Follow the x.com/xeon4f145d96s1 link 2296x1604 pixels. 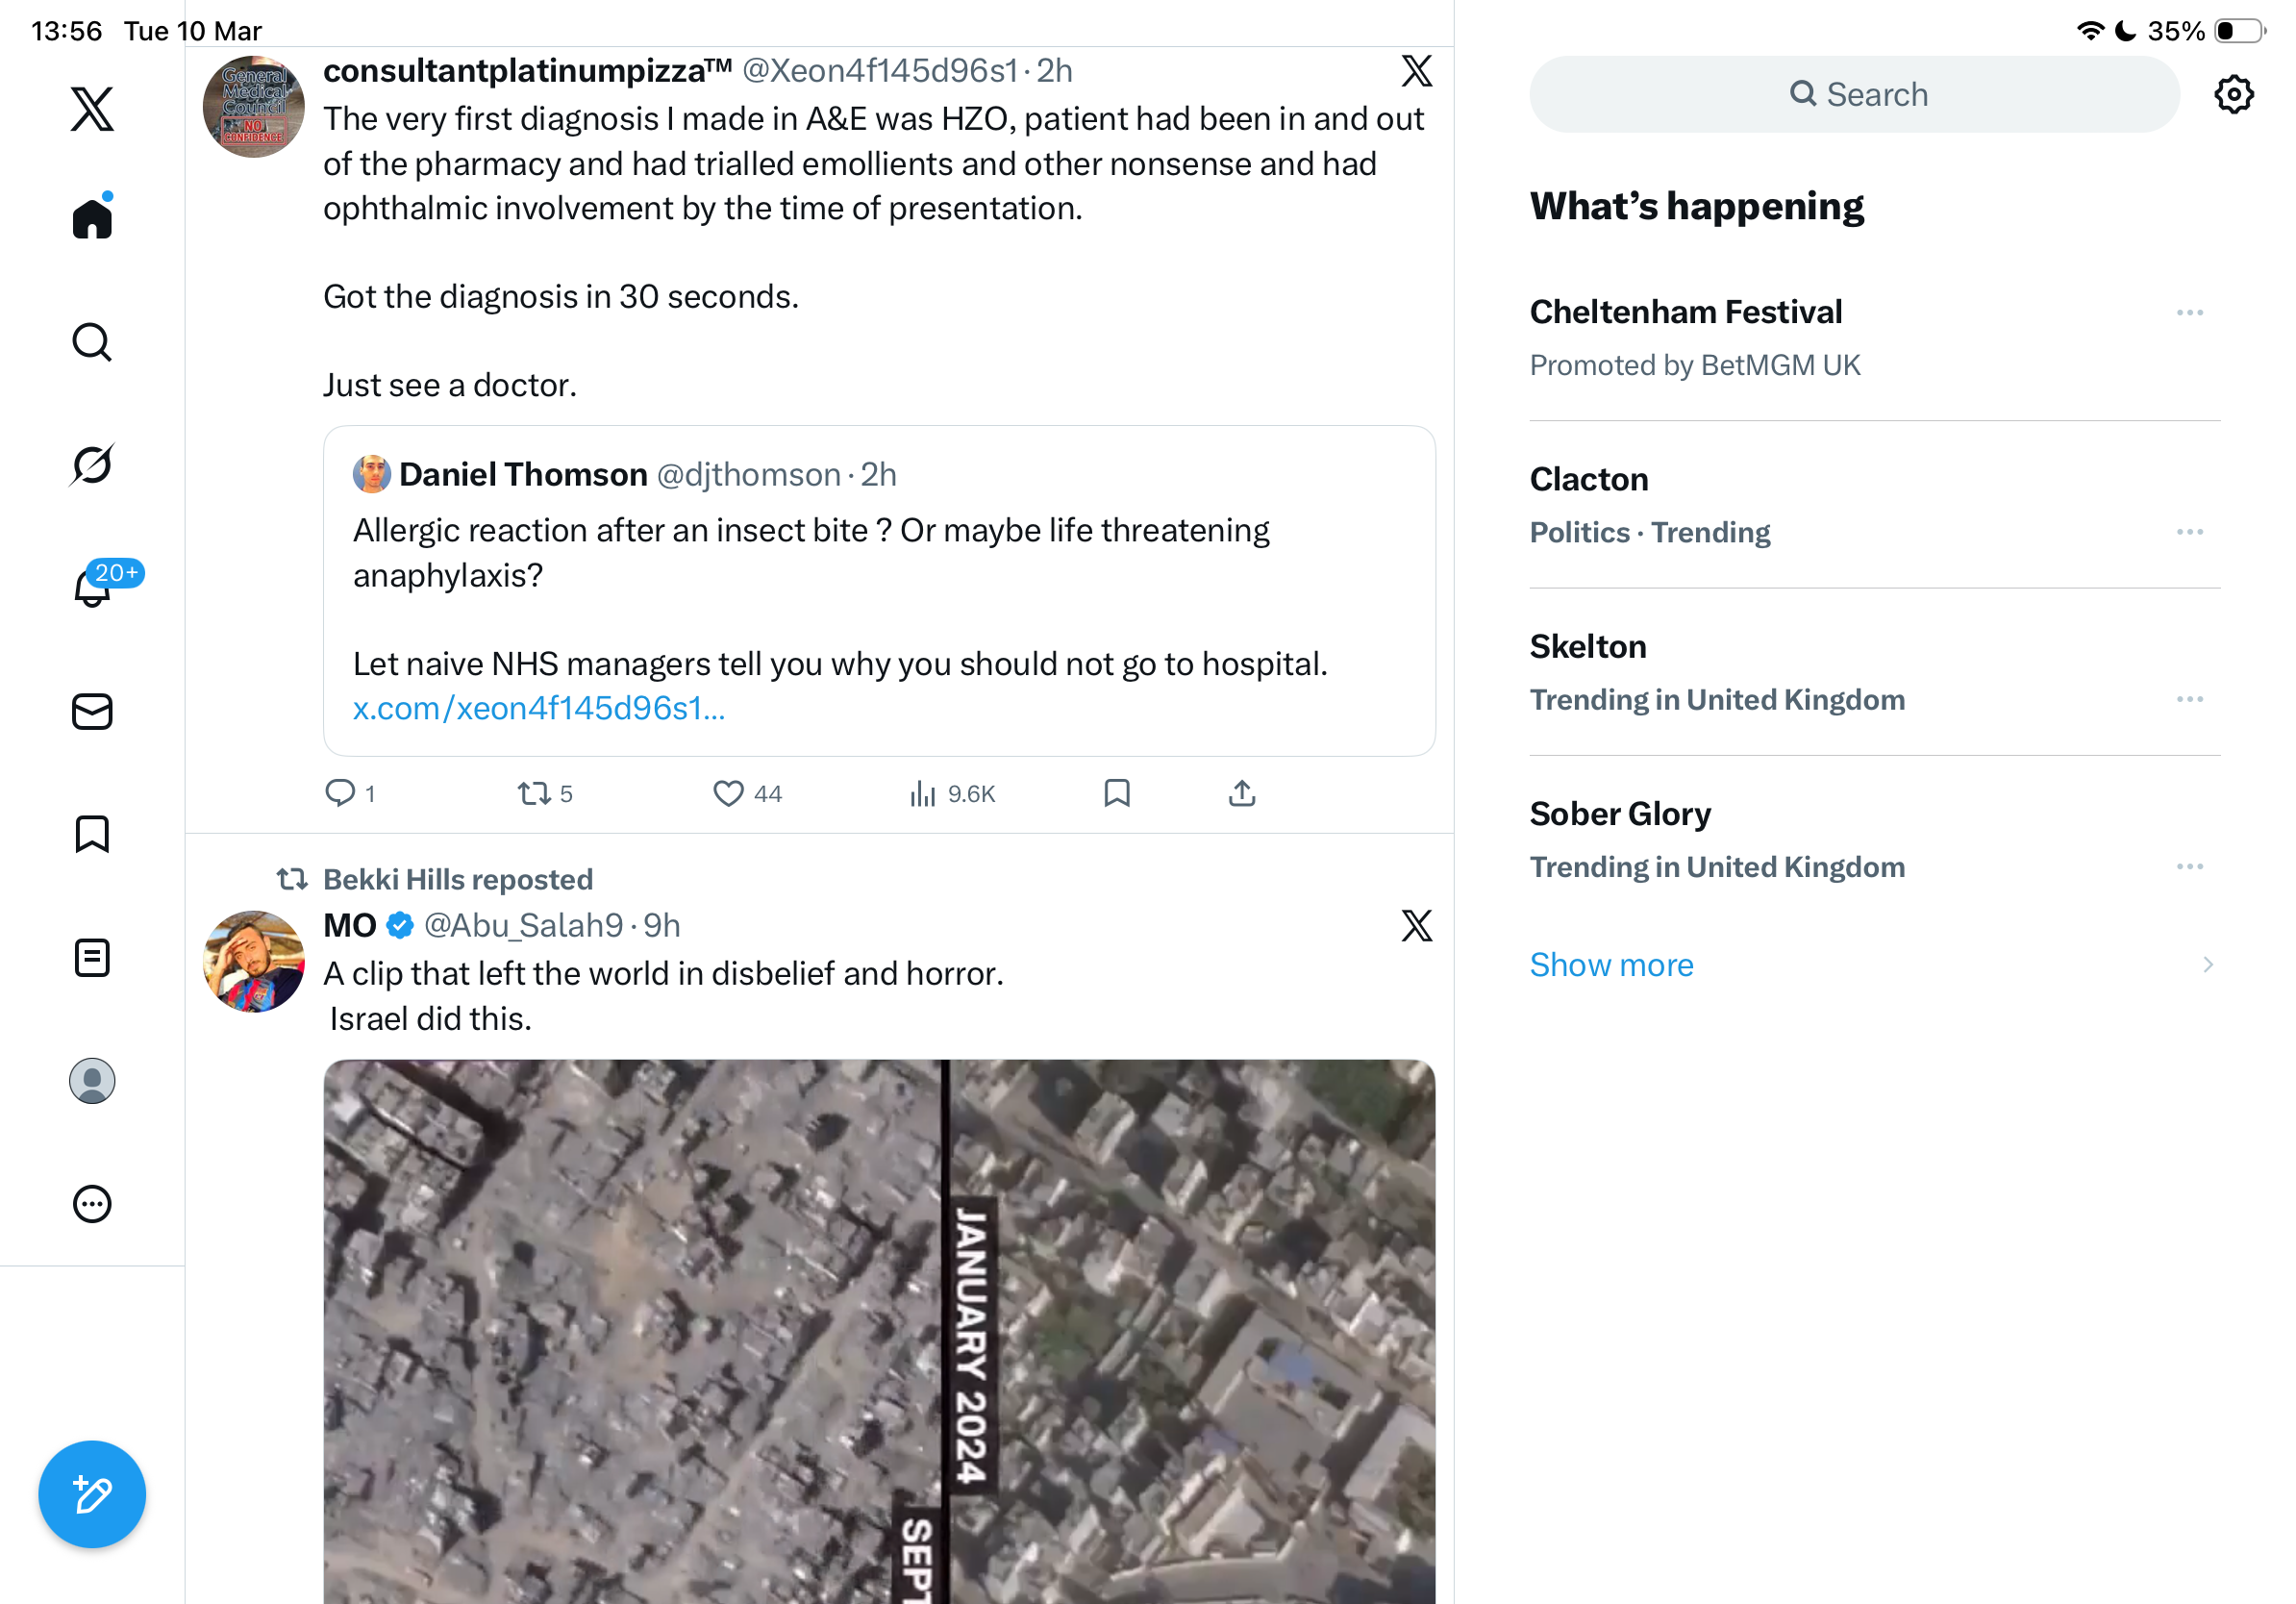[539, 708]
